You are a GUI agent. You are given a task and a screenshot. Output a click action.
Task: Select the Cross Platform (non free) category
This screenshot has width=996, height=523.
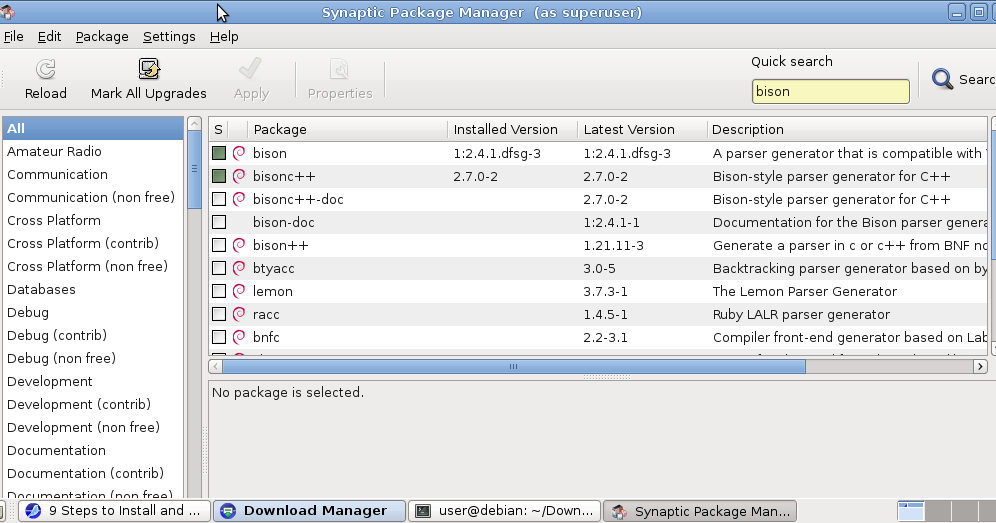click(93, 266)
